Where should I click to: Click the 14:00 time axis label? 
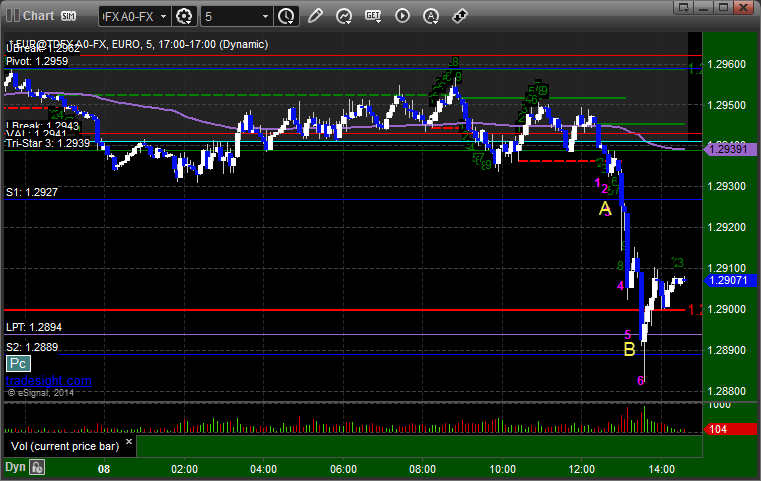click(662, 469)
